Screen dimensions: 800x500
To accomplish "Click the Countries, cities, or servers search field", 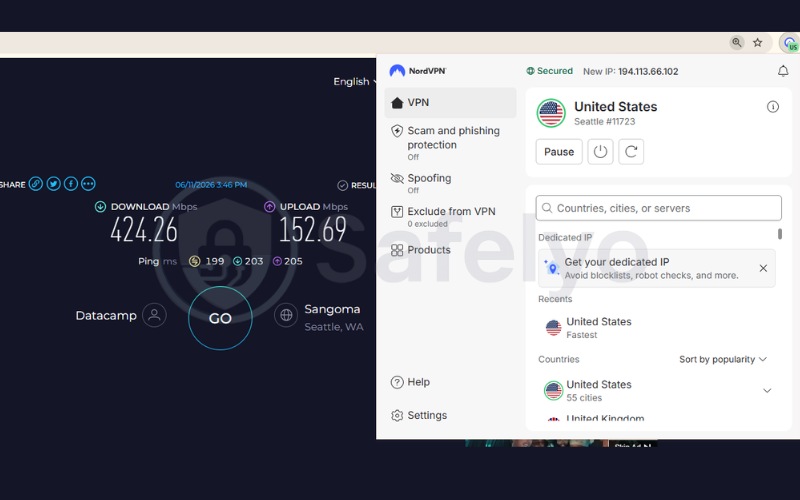I will coord(658,208).
